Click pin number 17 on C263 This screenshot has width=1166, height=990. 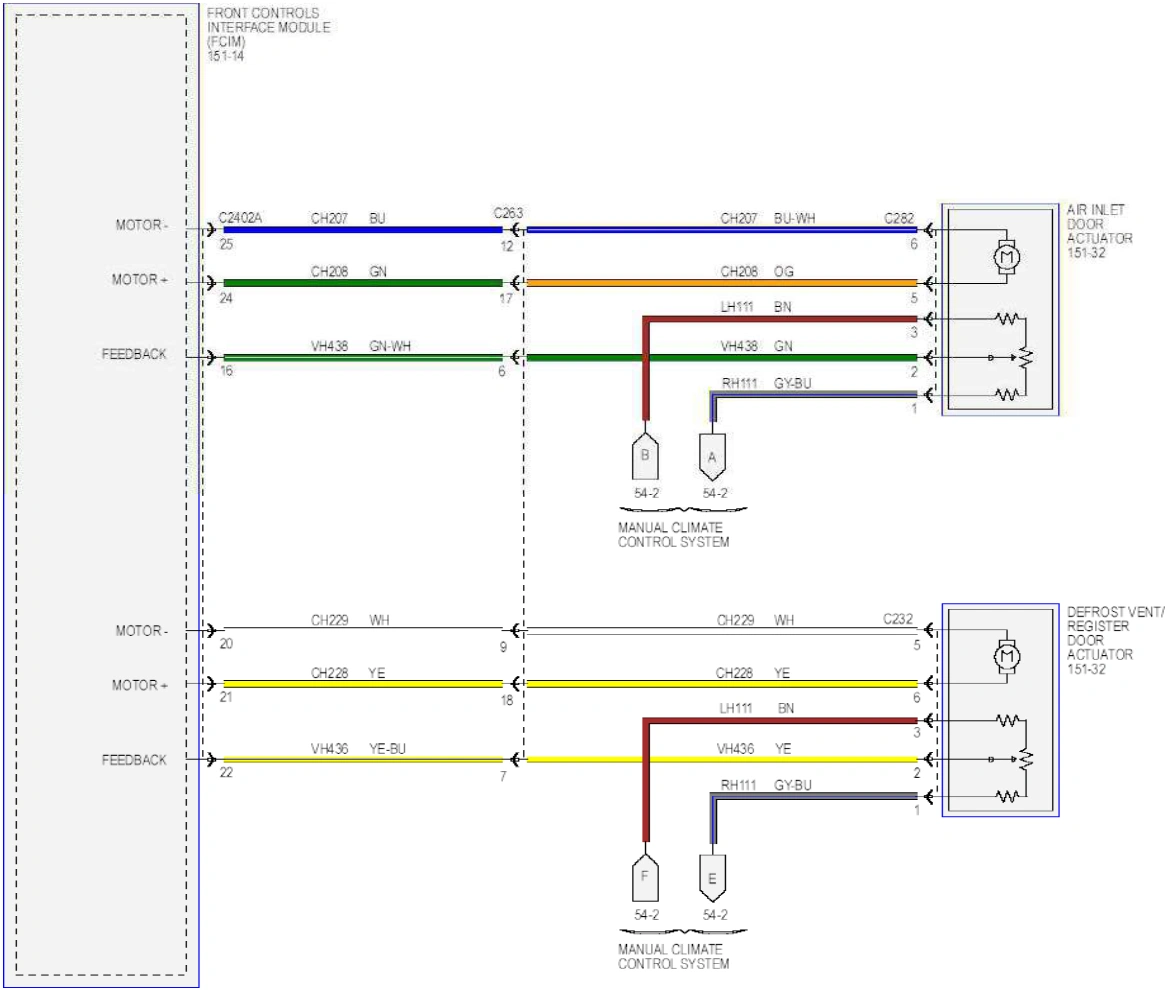click(506, 298)
